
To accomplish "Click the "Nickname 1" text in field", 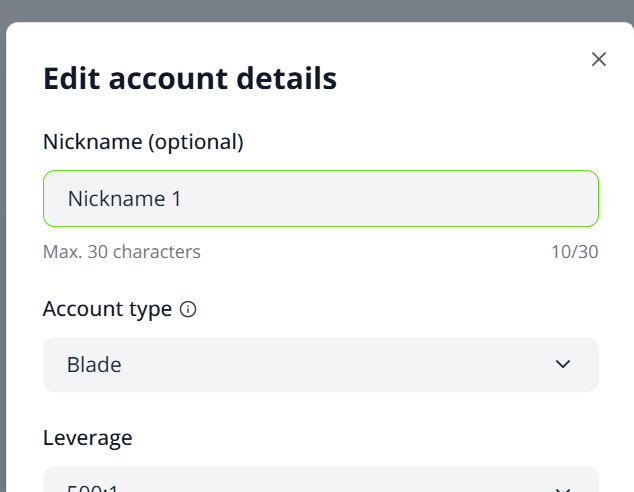I will (125, 198).
